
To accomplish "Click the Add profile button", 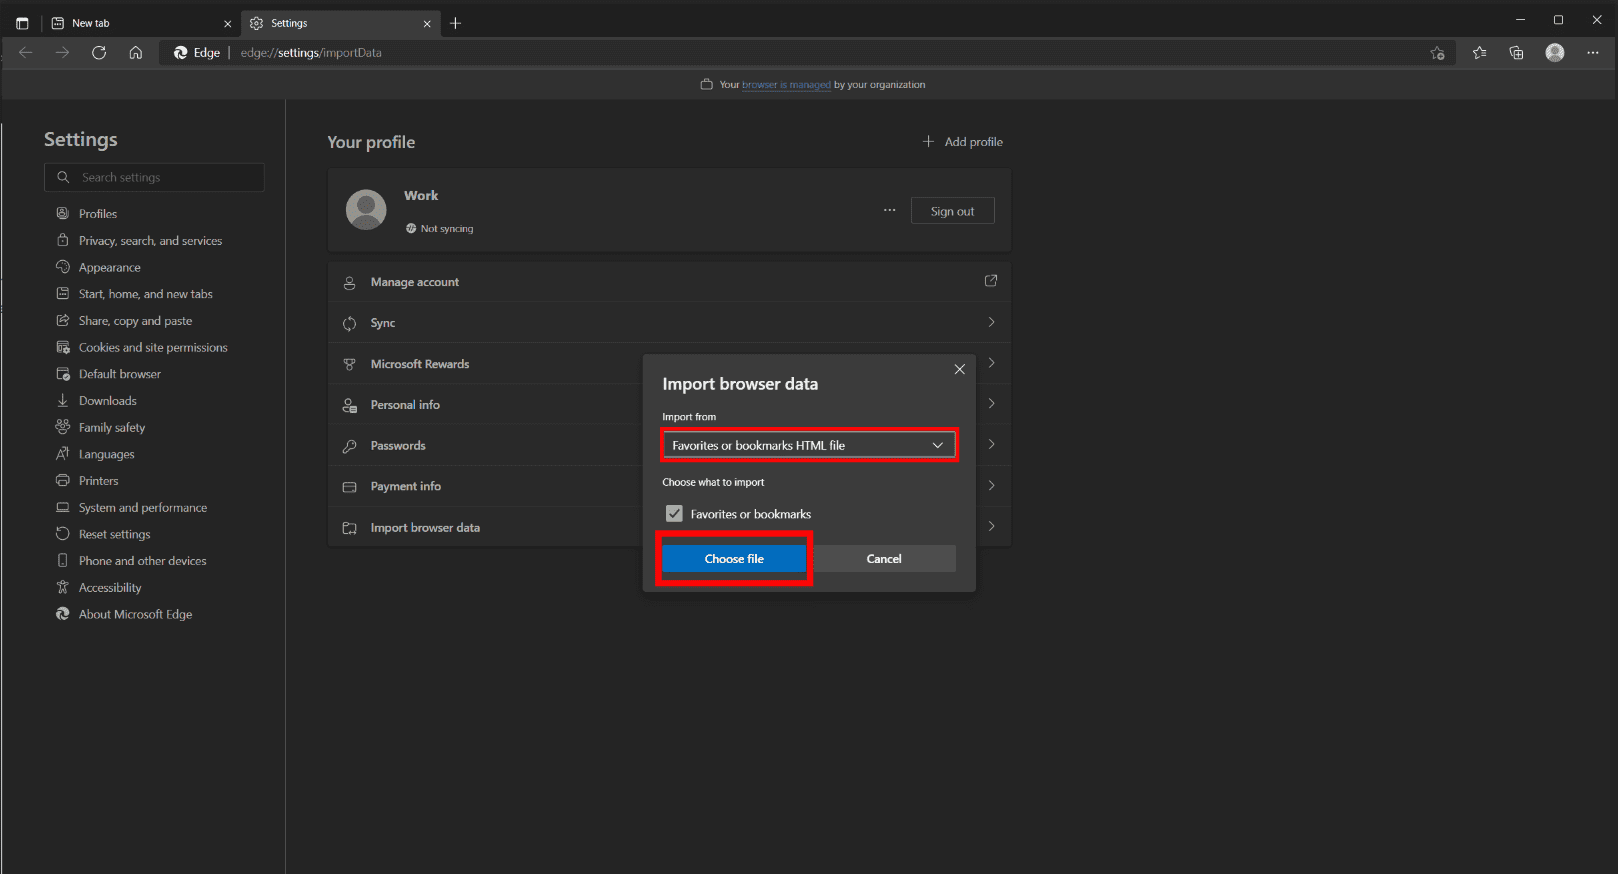I will coord(962,141).
